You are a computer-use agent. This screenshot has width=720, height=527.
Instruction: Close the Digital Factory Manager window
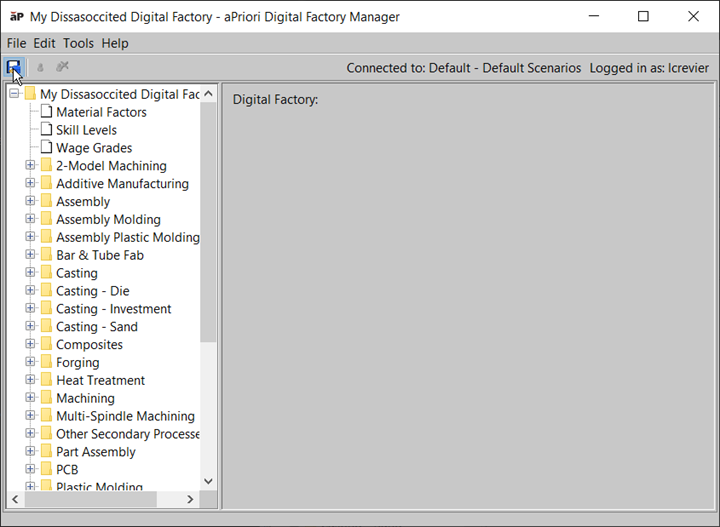pos(693,17)
